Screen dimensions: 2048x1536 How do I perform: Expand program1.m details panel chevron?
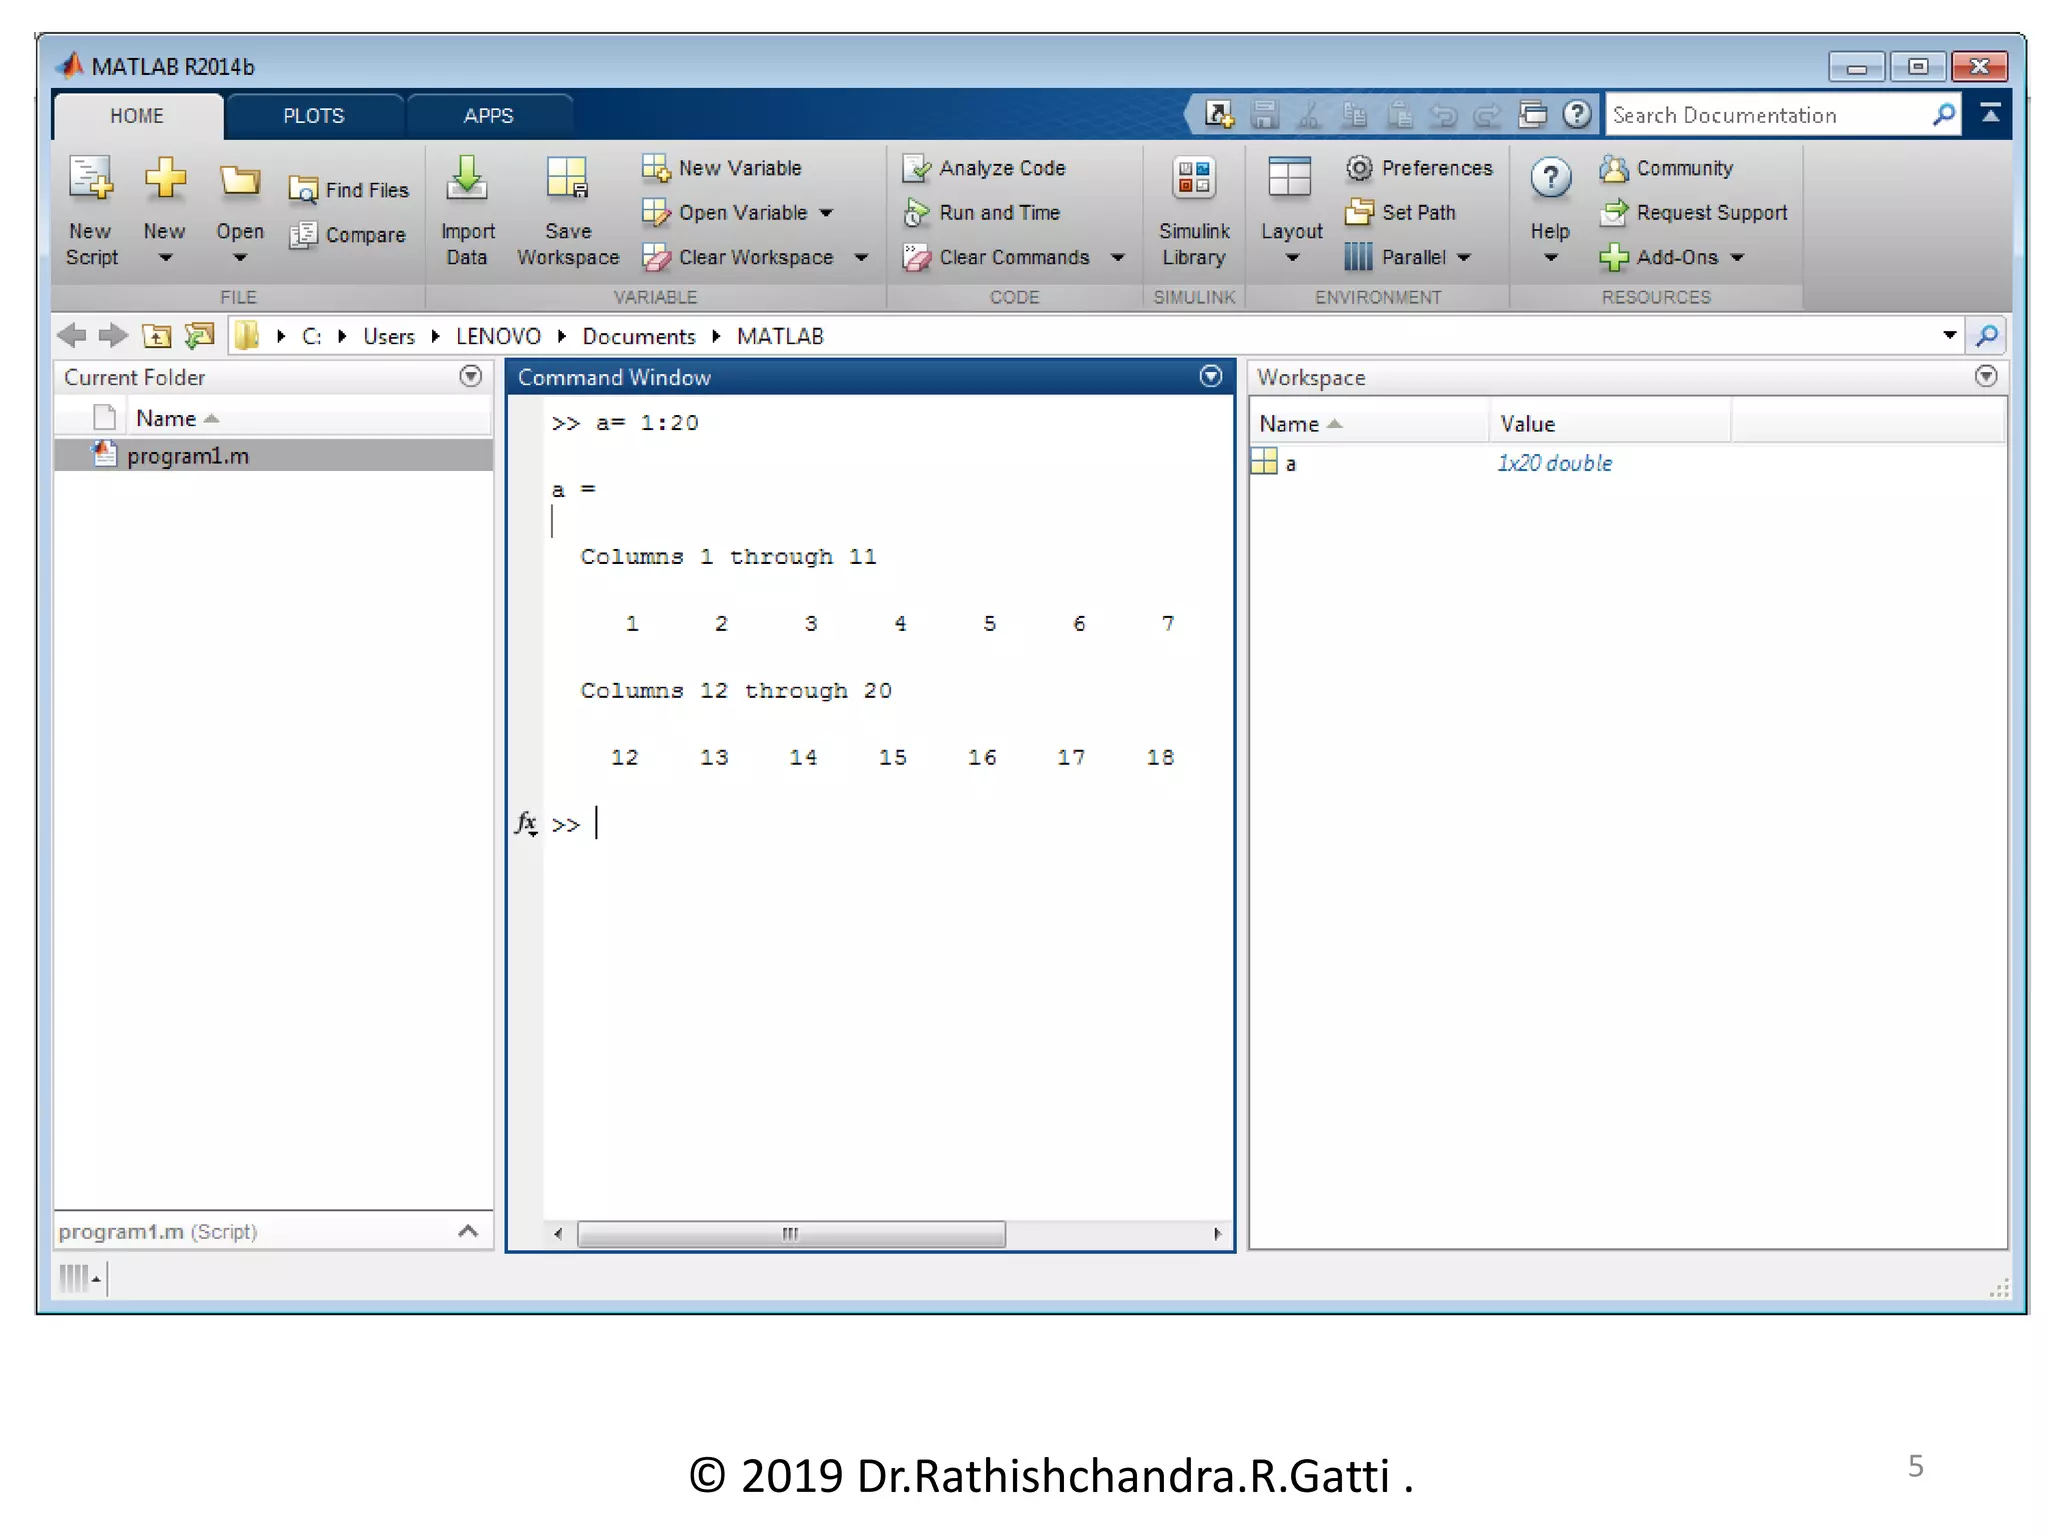click(x=468, y=1231)
